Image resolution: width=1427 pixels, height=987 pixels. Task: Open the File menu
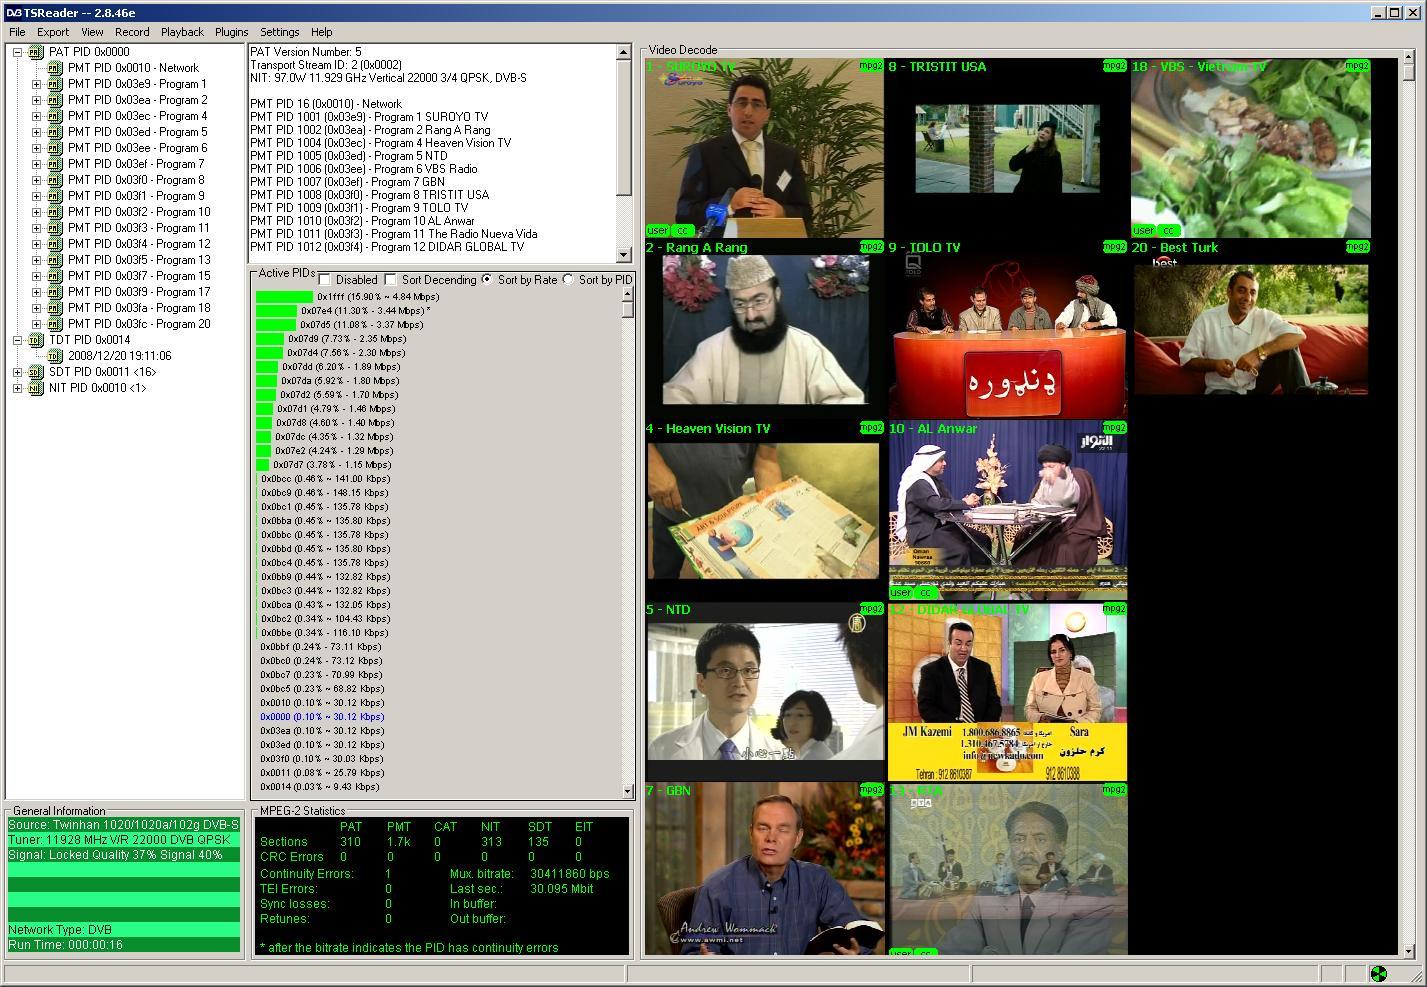tap(17, 32)
